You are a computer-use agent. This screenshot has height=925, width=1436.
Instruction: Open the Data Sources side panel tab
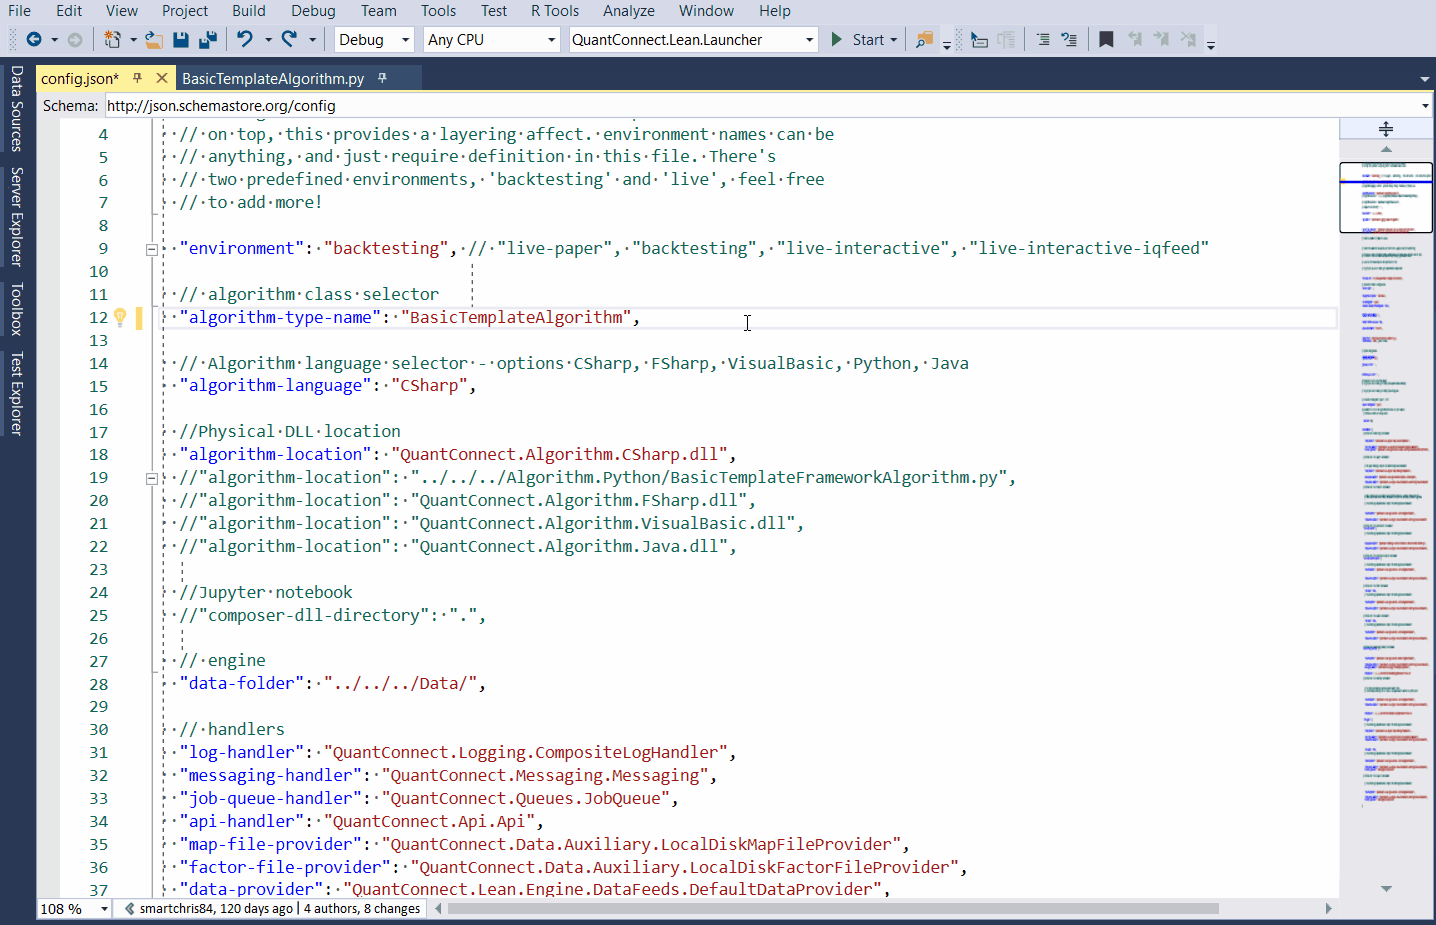(x=17, y=109)
